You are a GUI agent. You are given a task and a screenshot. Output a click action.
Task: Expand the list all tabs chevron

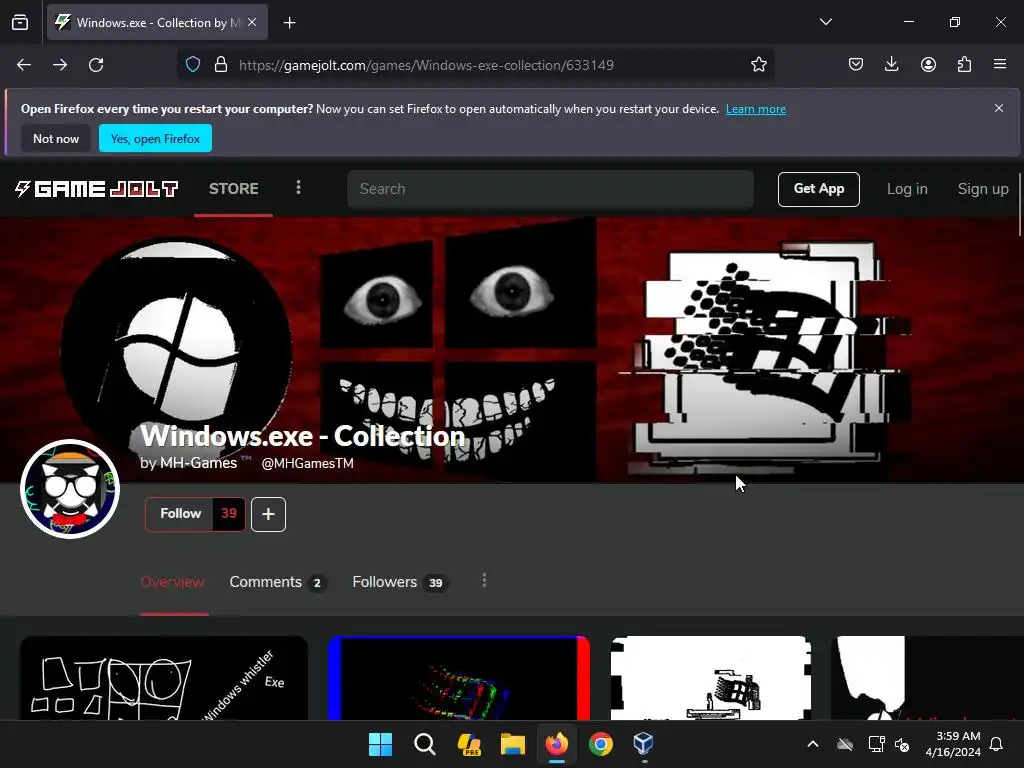coord(825,22)
